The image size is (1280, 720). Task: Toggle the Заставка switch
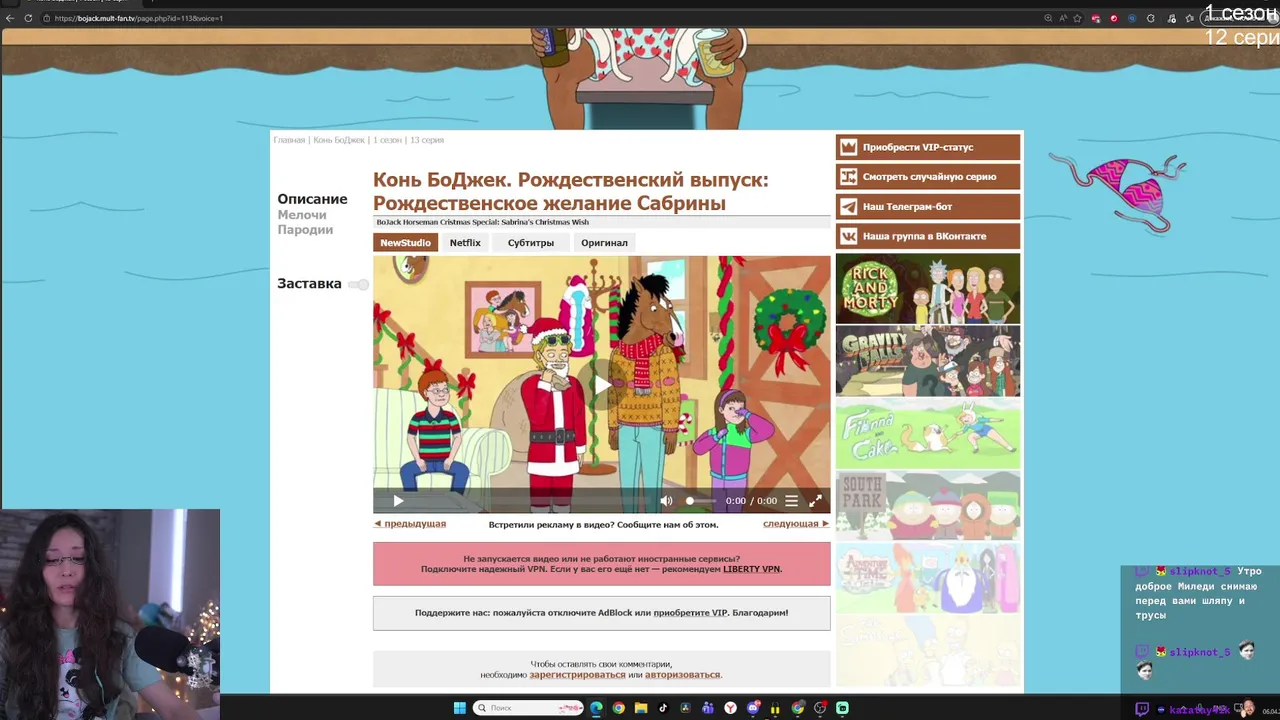coord(359,285)
